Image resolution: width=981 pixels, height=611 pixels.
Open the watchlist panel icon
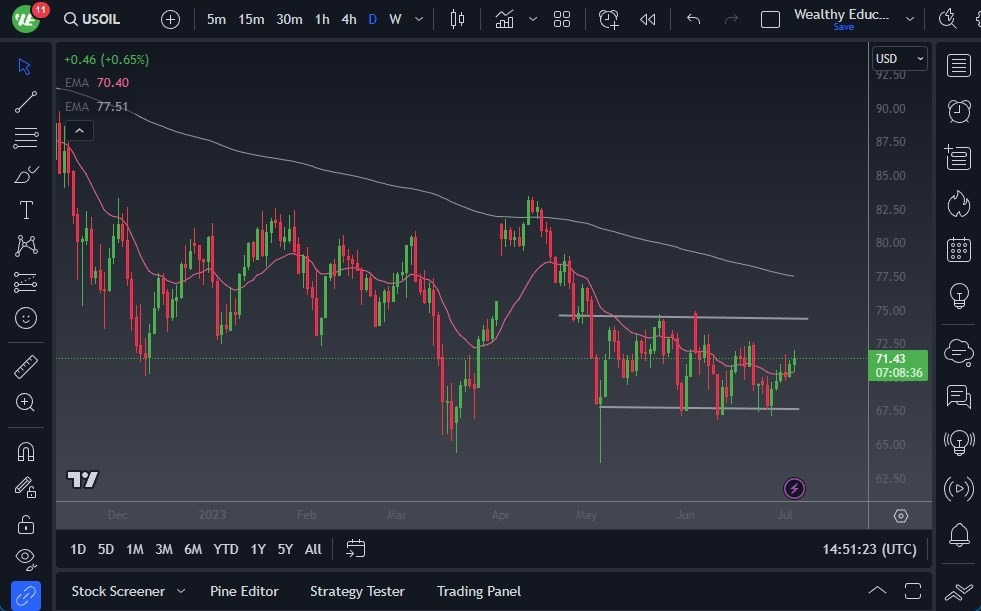point(958,66)
